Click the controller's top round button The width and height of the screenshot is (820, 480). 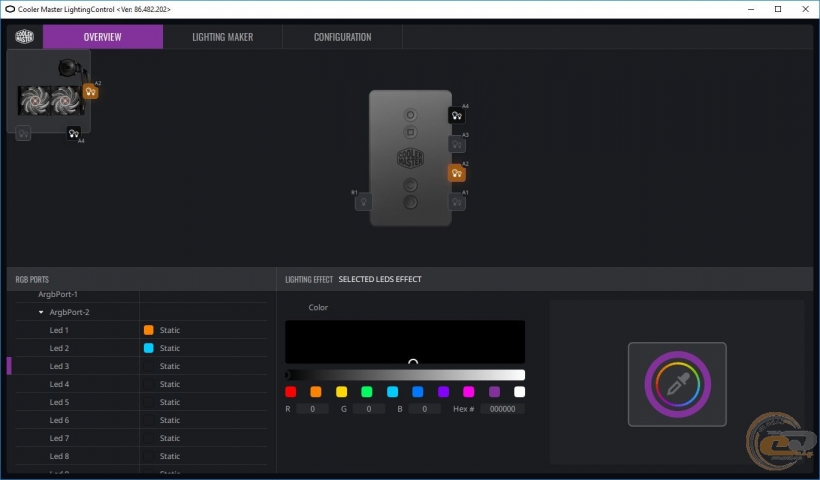pyautogui.click(x=411, y=115)
